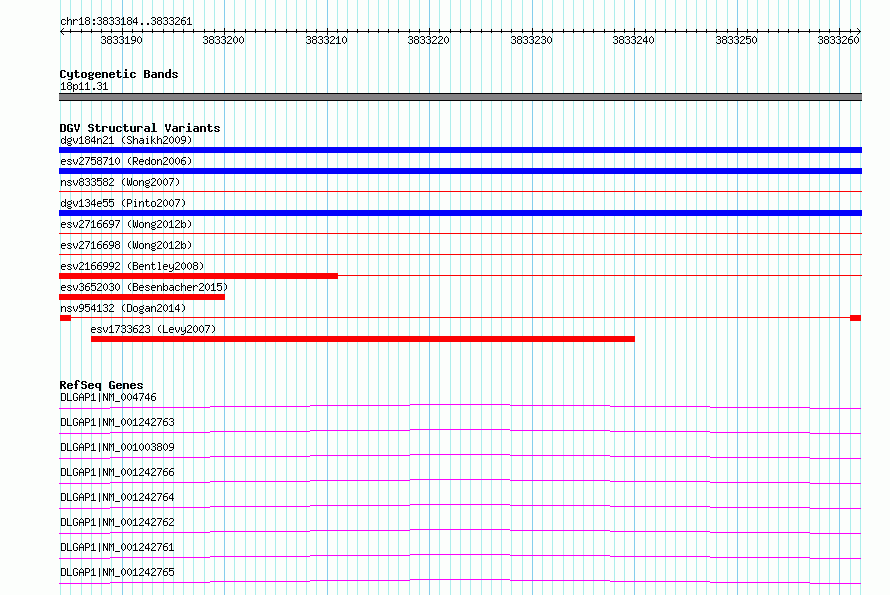
Task: Click the blue bar of dgv184n21
Action: 460,150
